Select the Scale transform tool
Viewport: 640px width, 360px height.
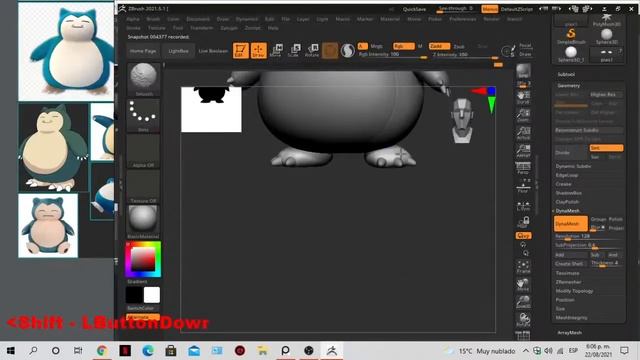coord(294,51)
